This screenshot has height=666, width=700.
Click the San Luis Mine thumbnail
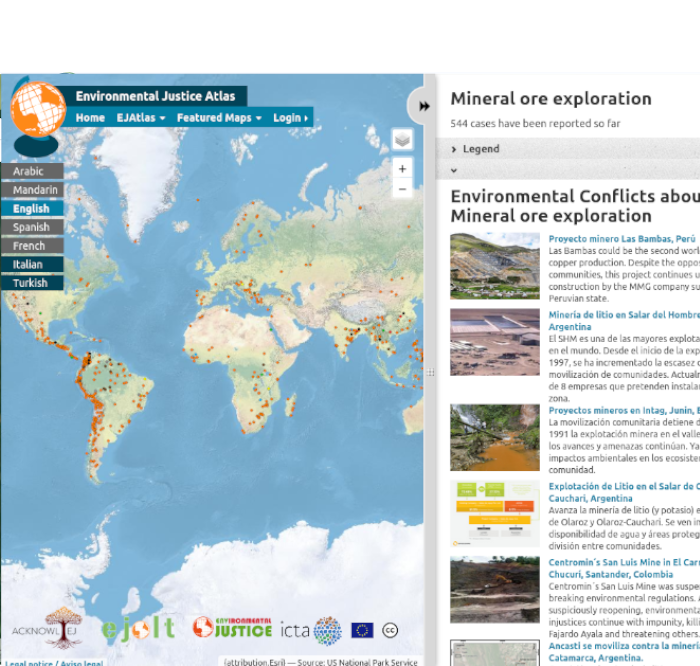pyautogui.click(x=495, y=589)
